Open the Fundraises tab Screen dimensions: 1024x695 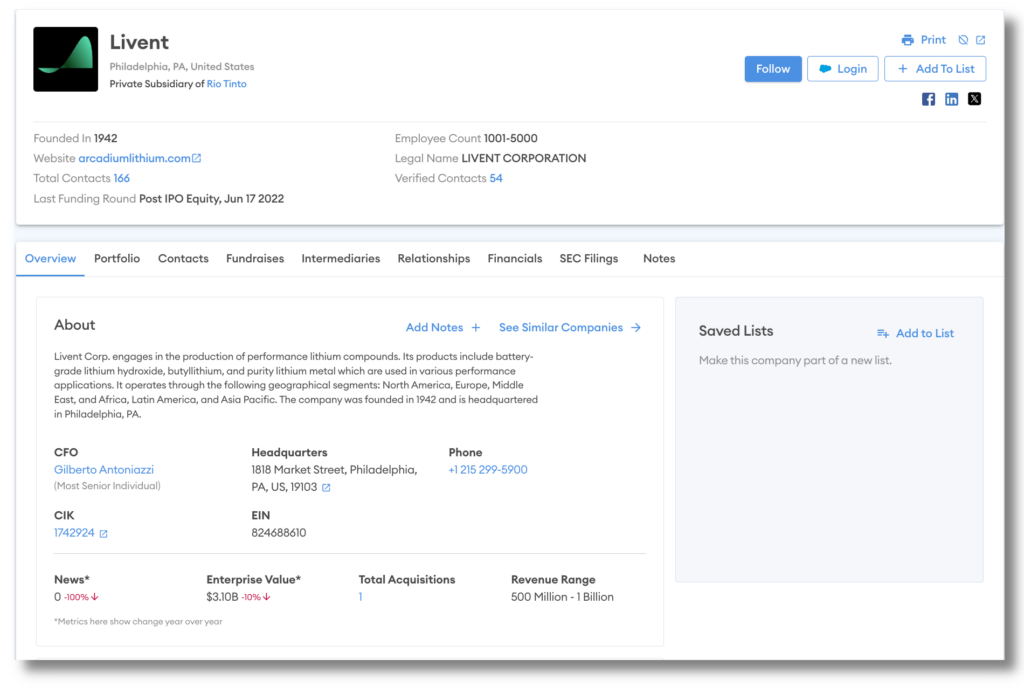(x=255, y=259)
